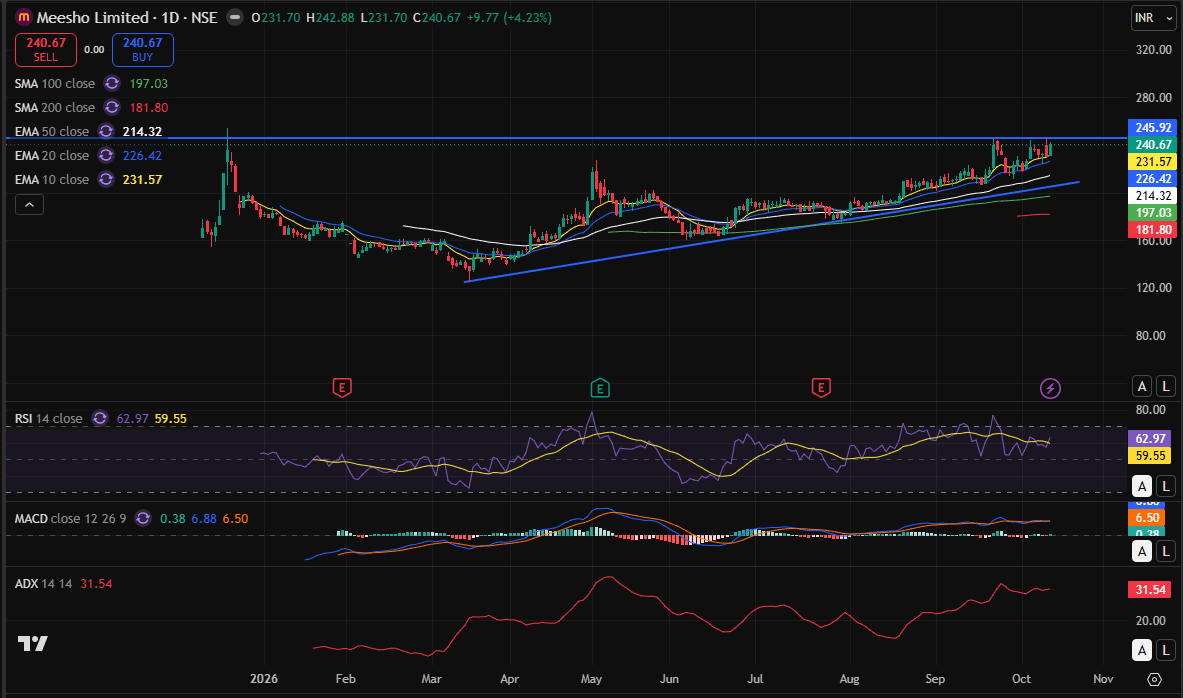Click the purple 62.97 RSI value label
Image resolution: width=1183 pixels, height=698 pixels.
[x=1151, y=438]
